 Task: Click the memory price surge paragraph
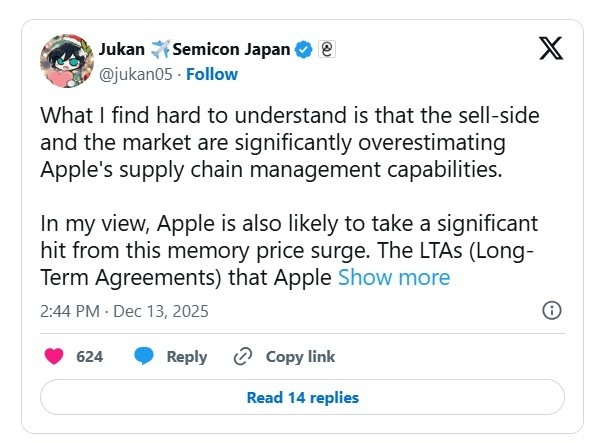[x=280, y=250]
